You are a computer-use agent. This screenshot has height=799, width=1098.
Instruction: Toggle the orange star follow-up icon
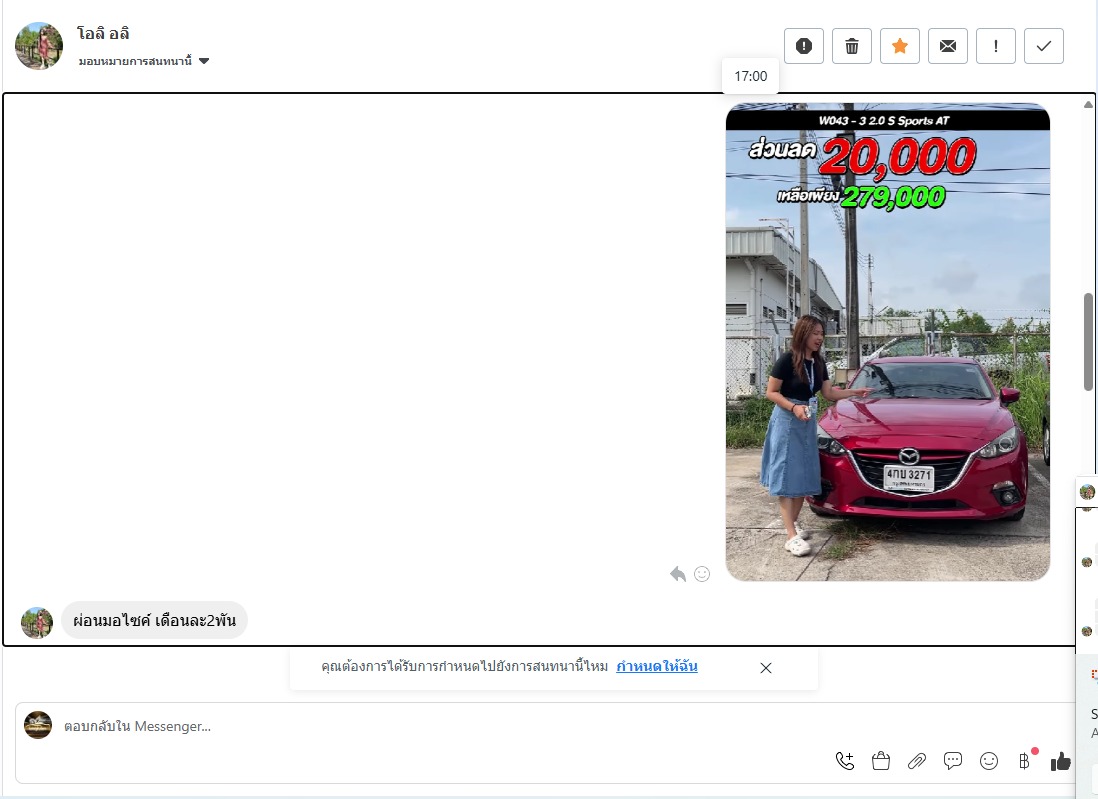(x=900, y=46)
